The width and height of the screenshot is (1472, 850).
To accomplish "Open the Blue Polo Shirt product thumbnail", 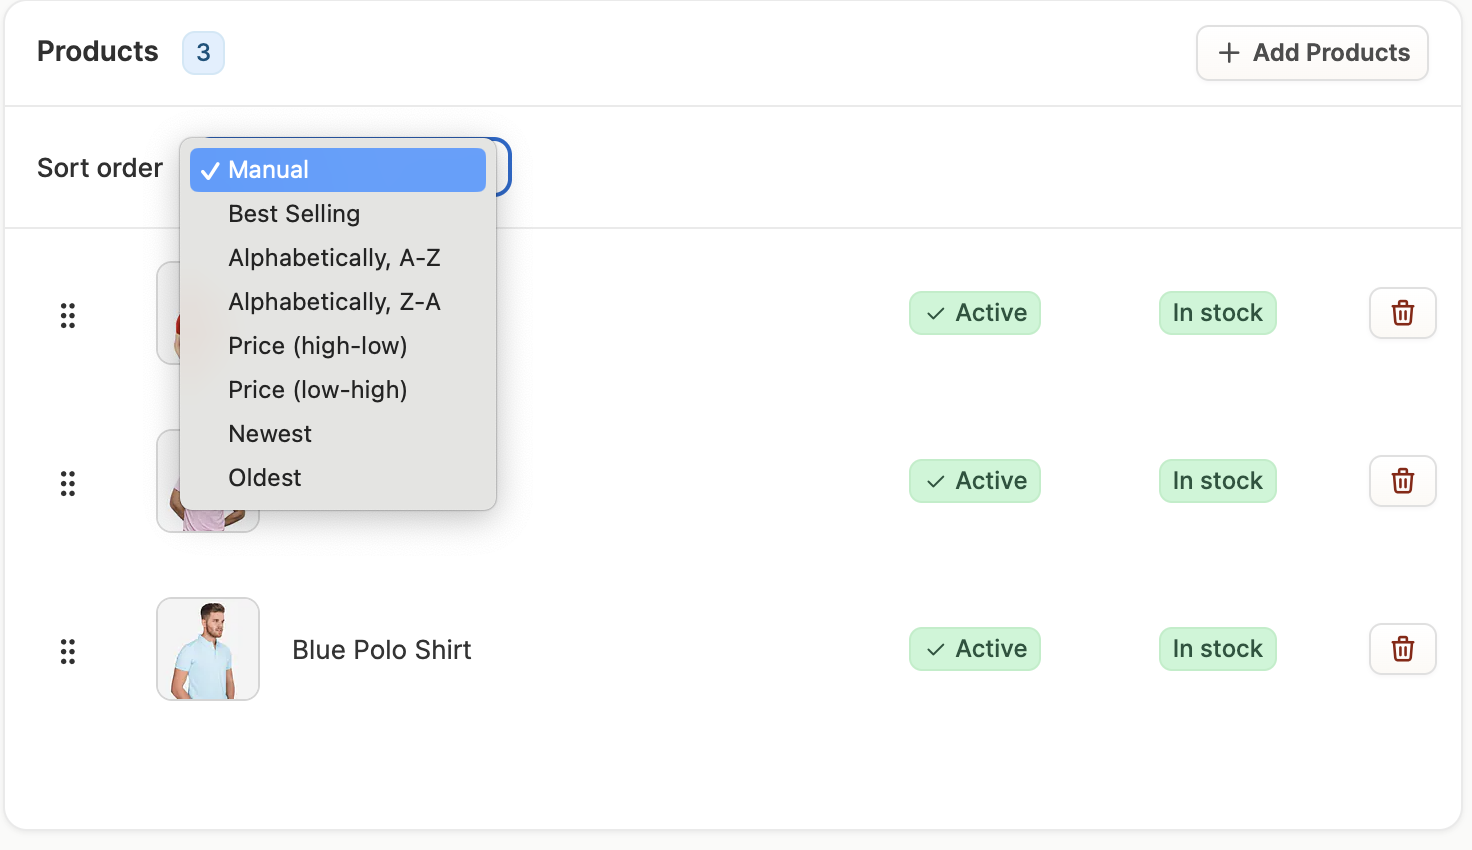I will [208, 649].
